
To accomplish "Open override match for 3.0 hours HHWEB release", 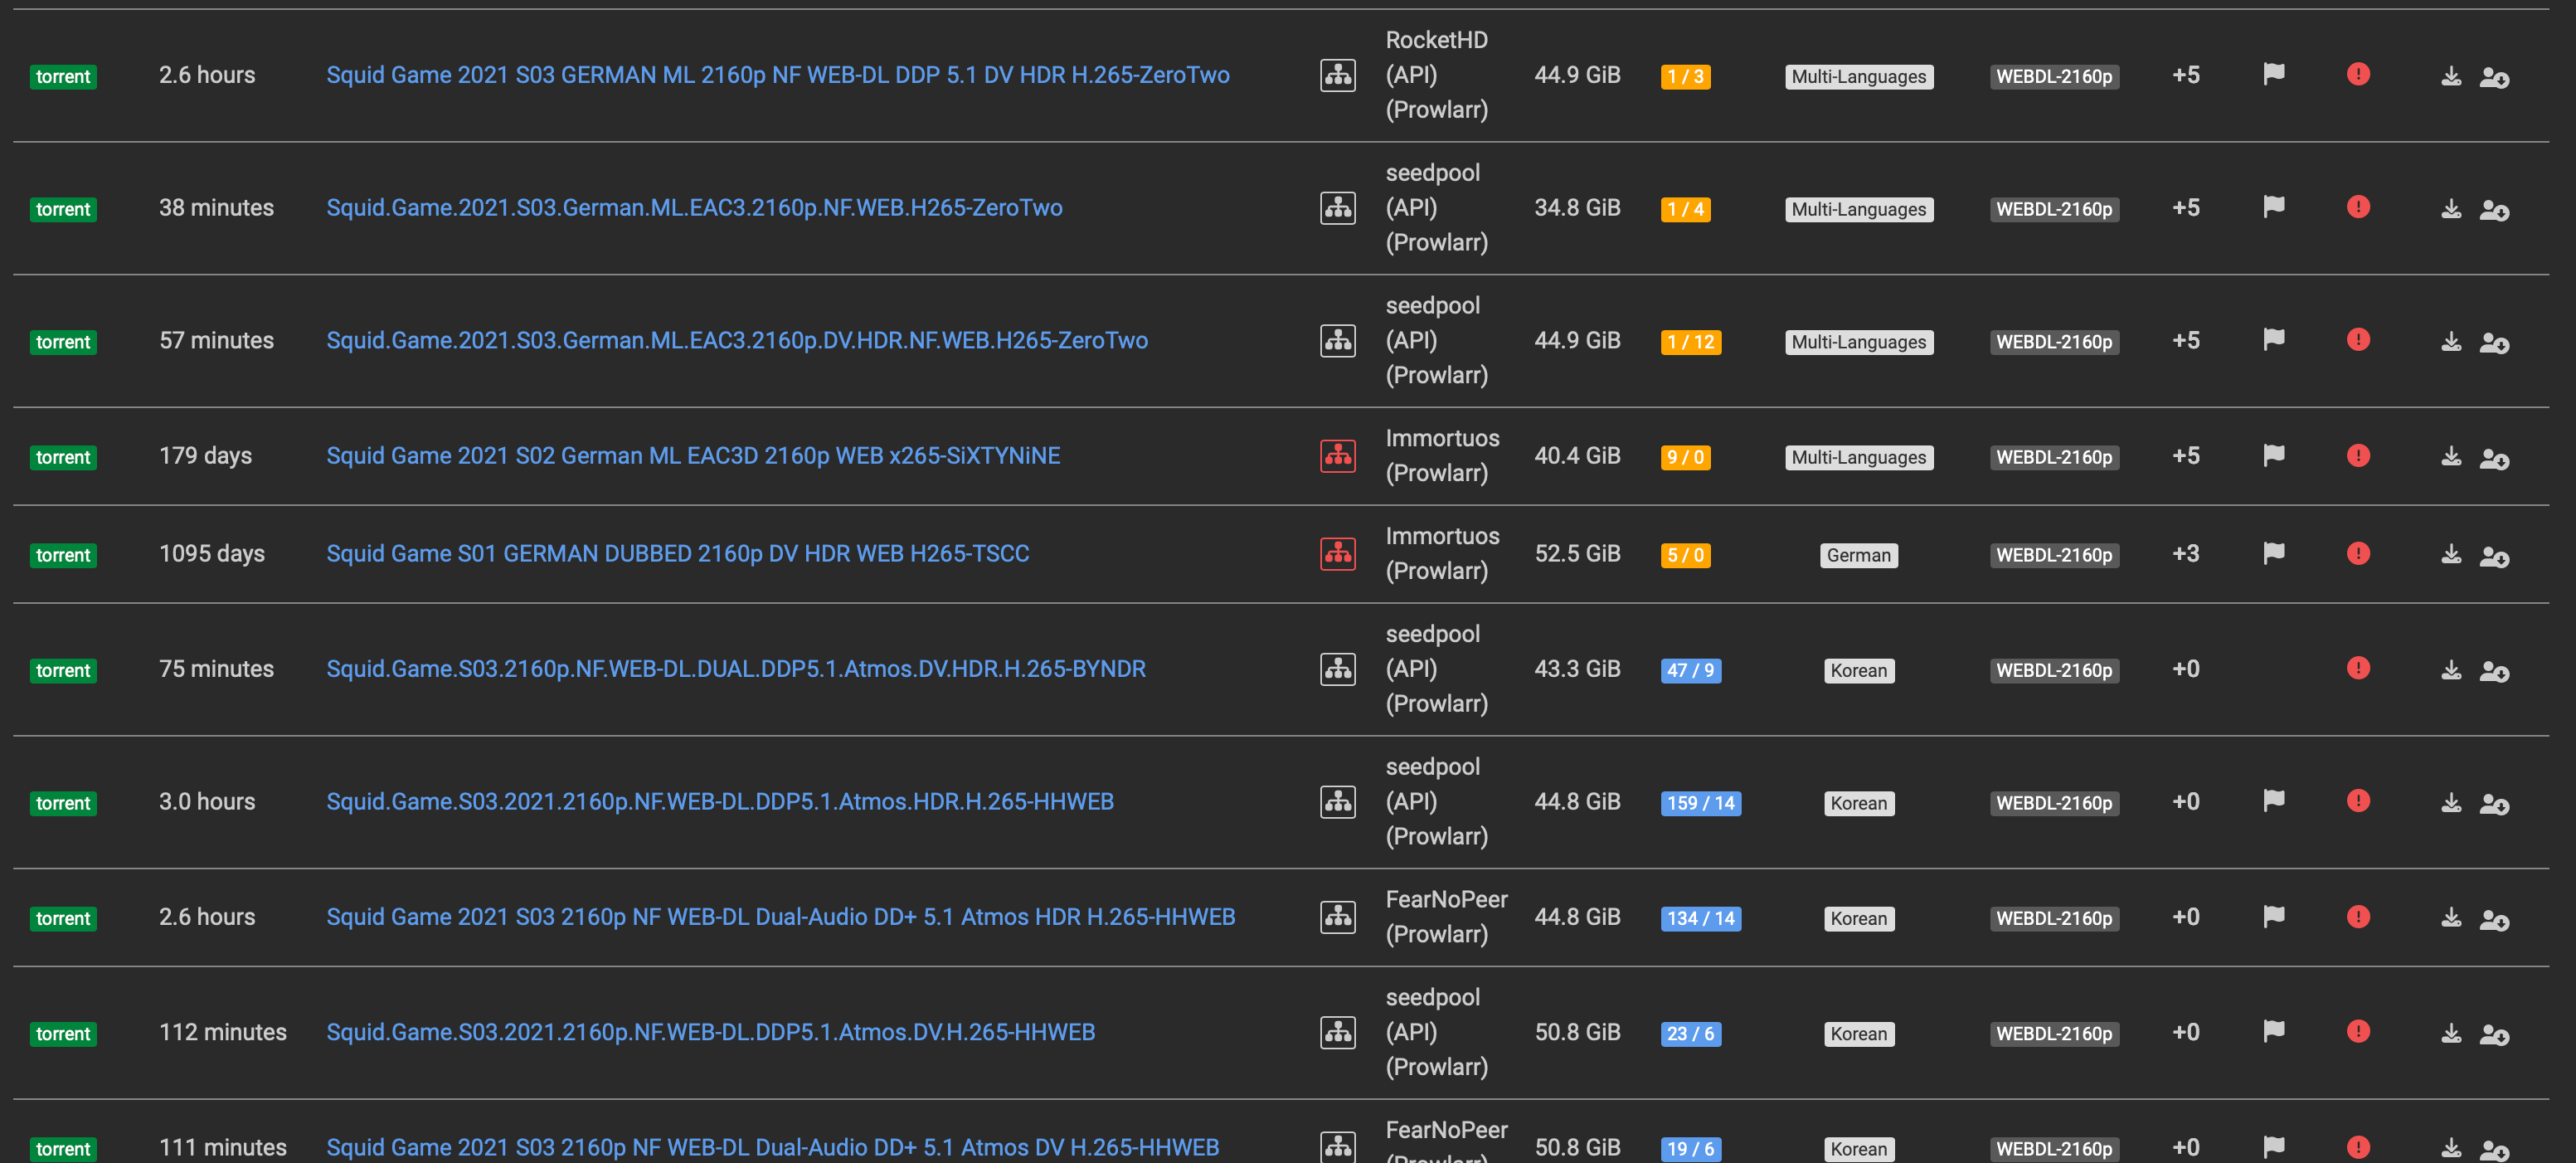I will click(x=2494, y=804).
